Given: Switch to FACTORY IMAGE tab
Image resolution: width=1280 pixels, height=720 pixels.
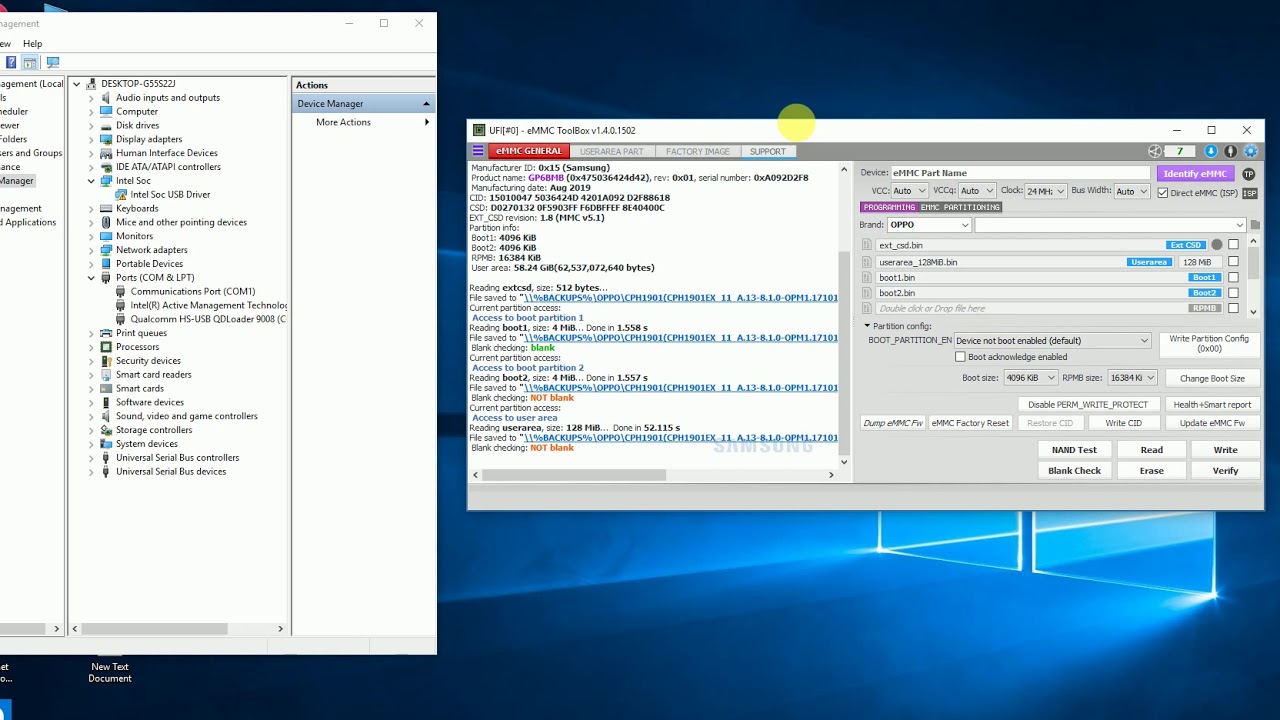Looking at the screenshot, I should click(698, 151).
